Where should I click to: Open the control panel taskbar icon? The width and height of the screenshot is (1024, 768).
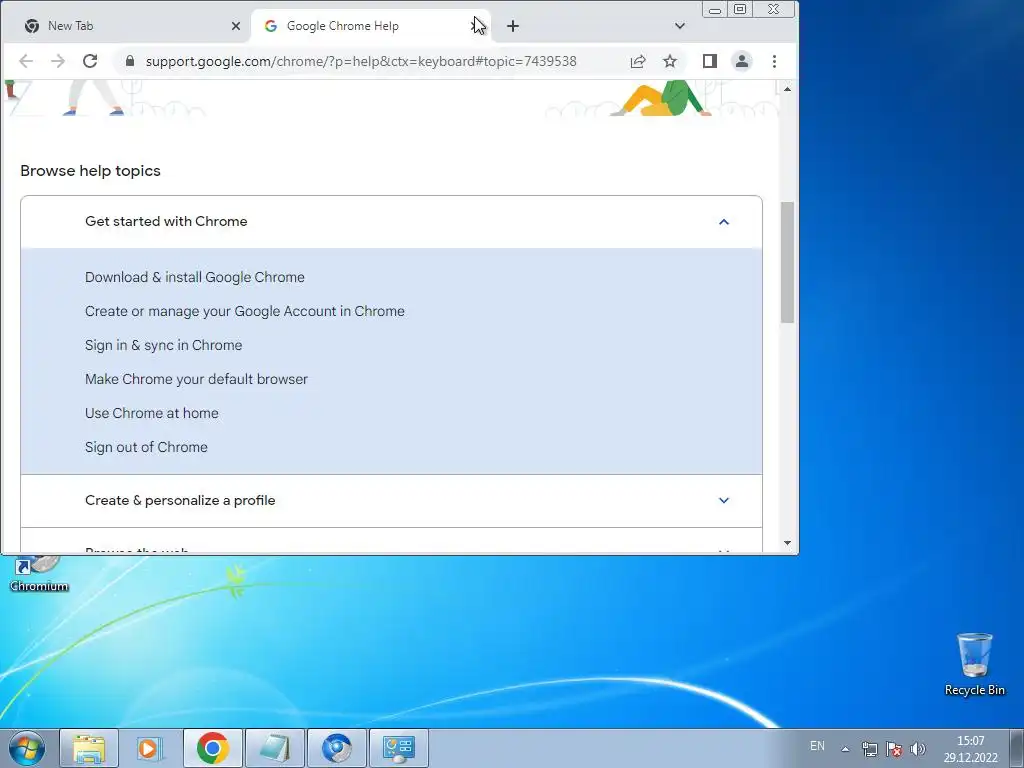(399, 748)
